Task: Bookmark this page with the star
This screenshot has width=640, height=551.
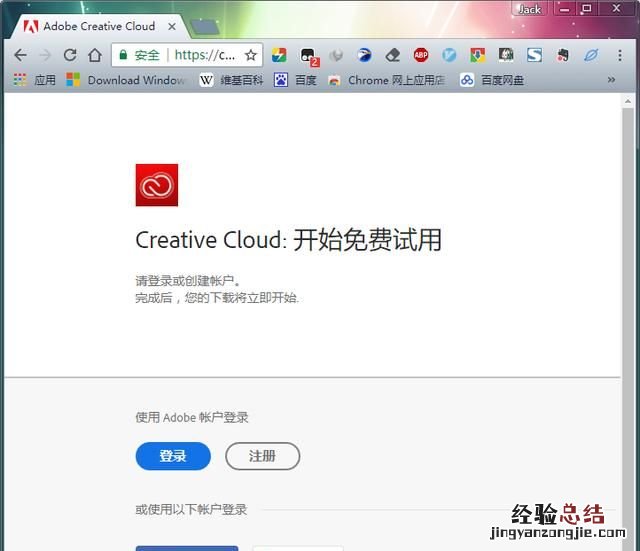Action: pos(251,55)
